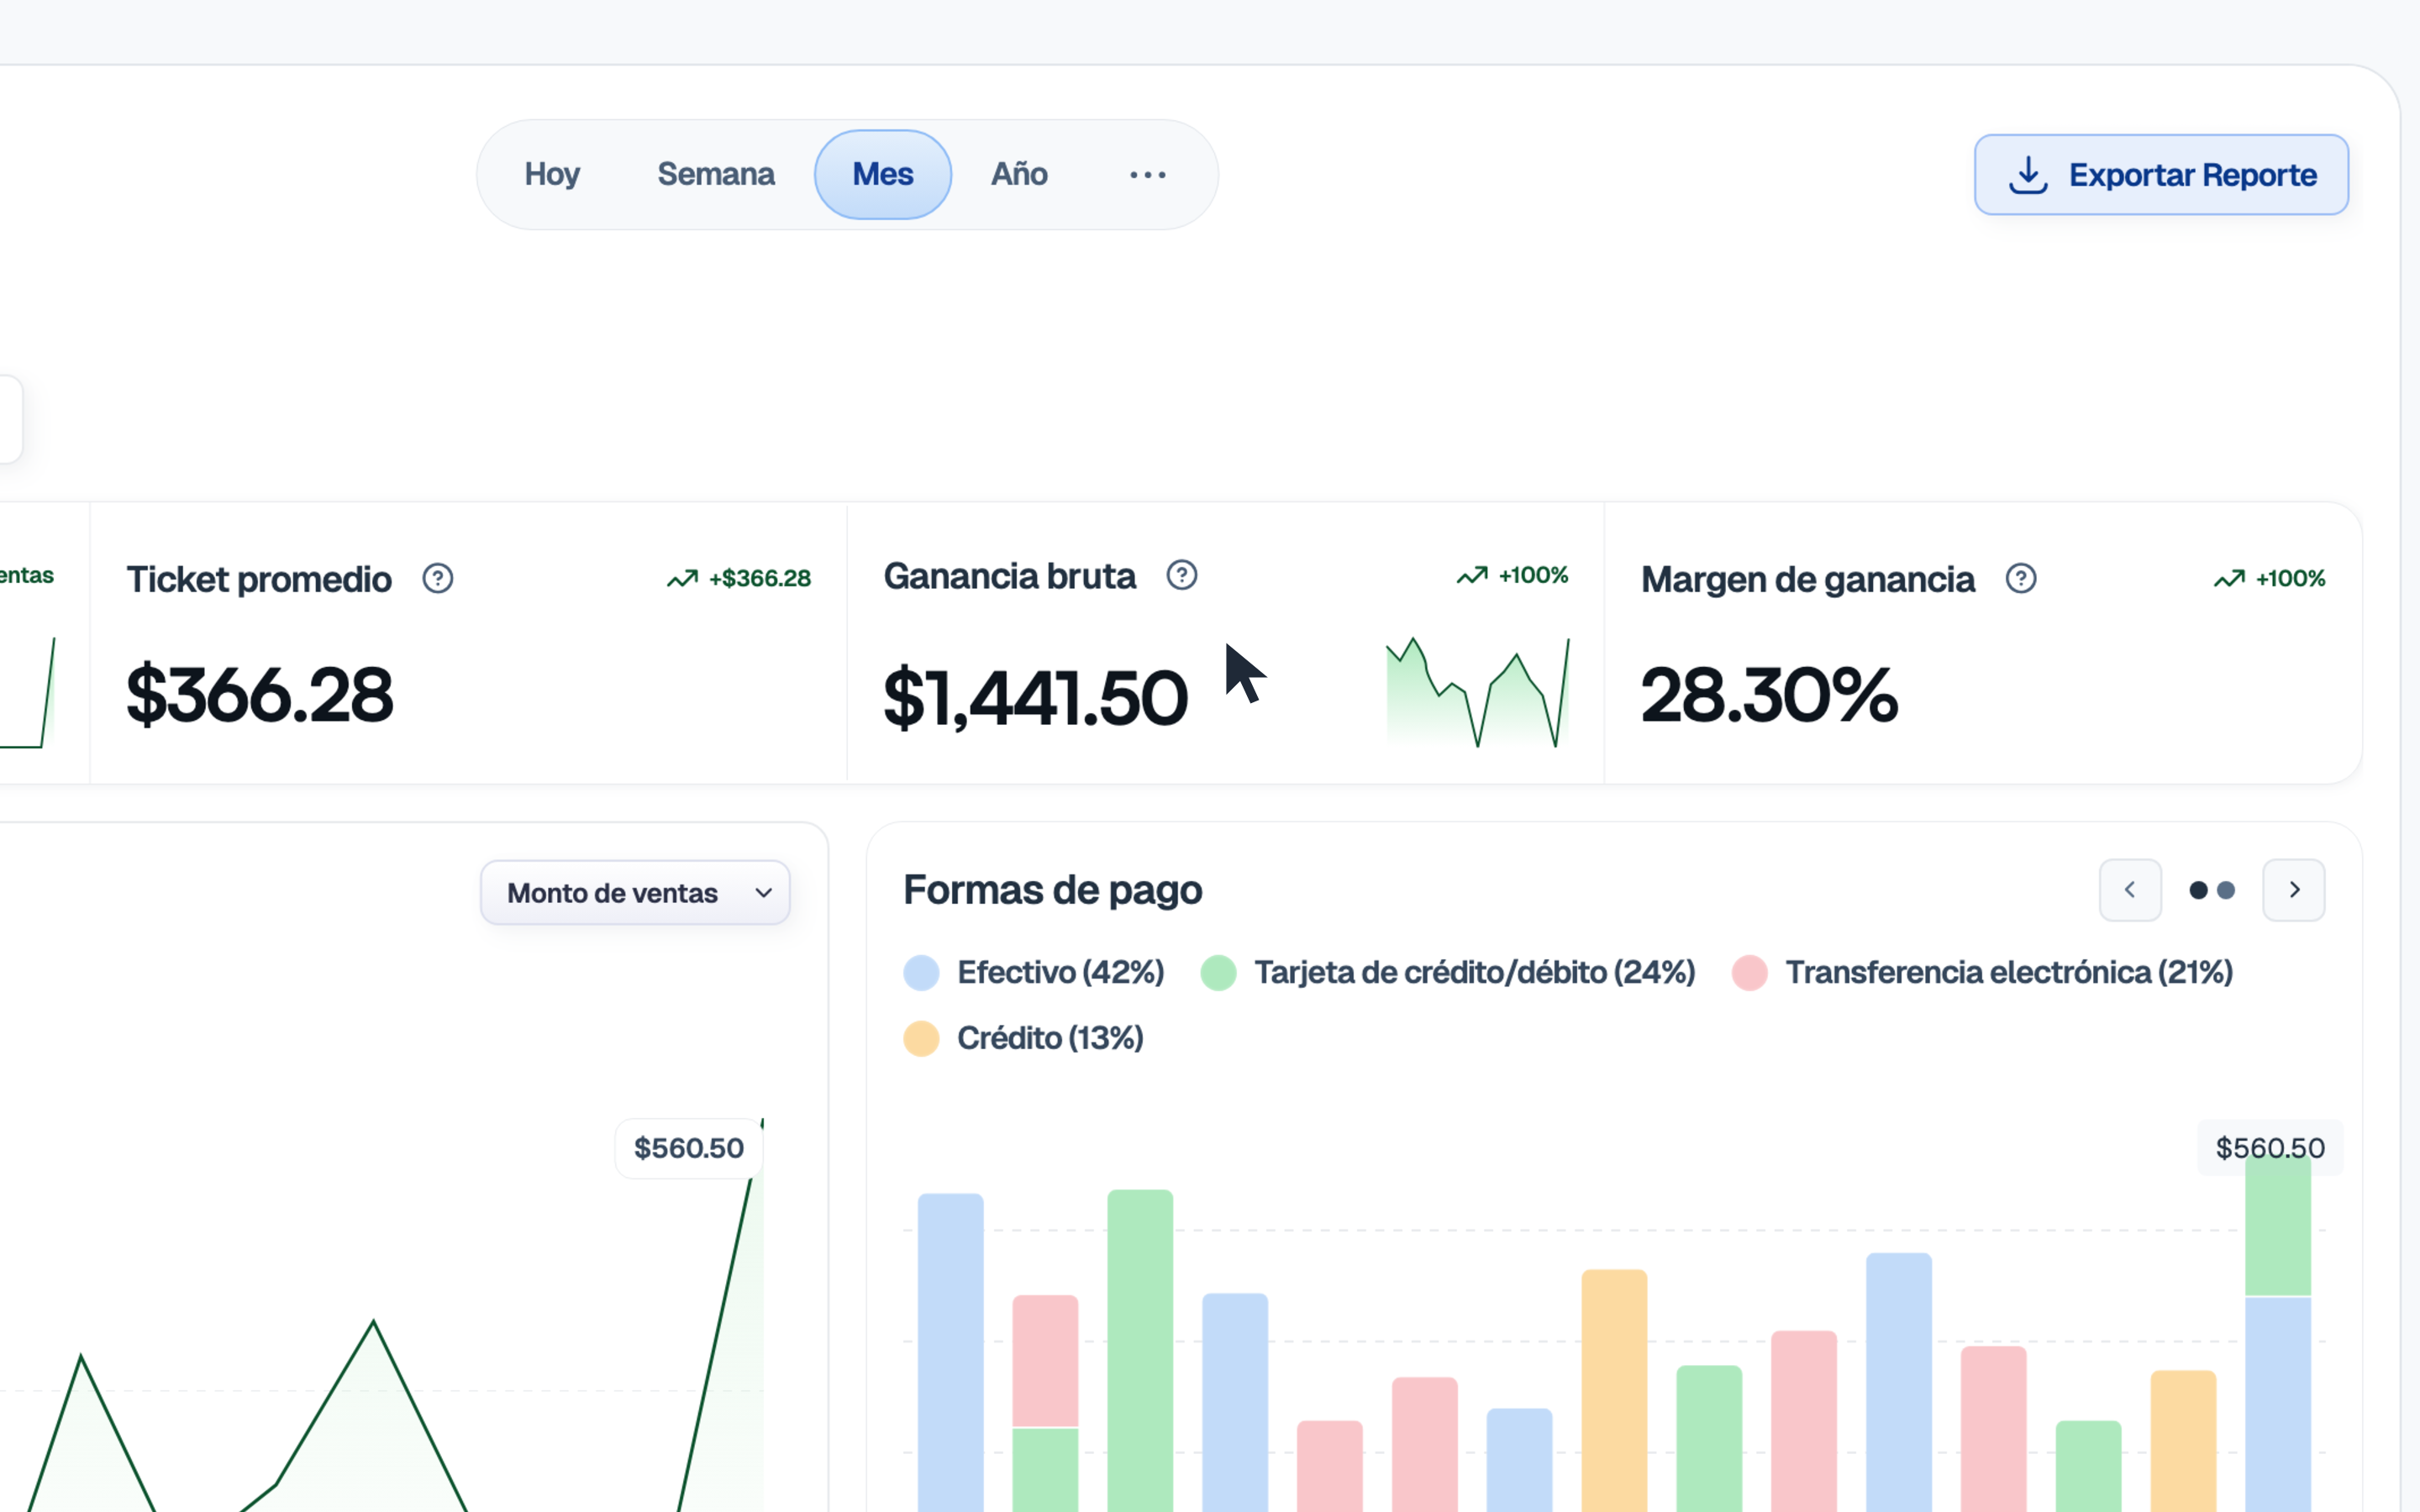Toggle the Efectivo (42%) legend swatch
2420x1512 pixels.
click(x=921, y=972)
